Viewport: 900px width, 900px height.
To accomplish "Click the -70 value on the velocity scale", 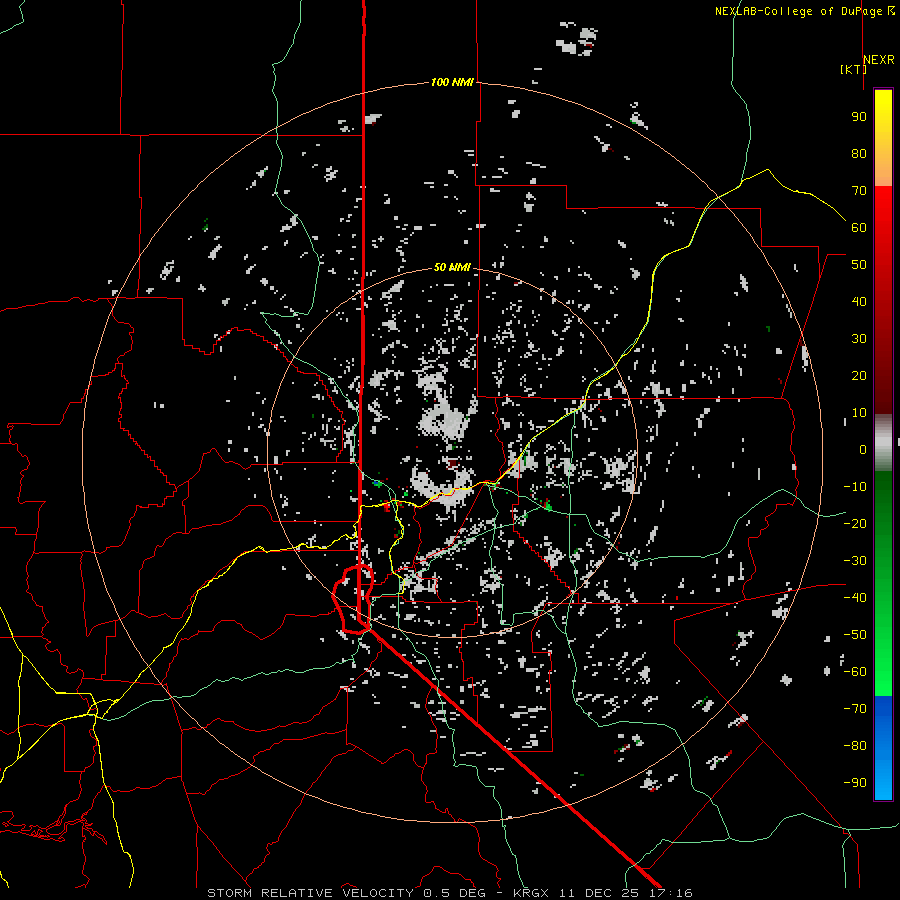I will (855, 708).
